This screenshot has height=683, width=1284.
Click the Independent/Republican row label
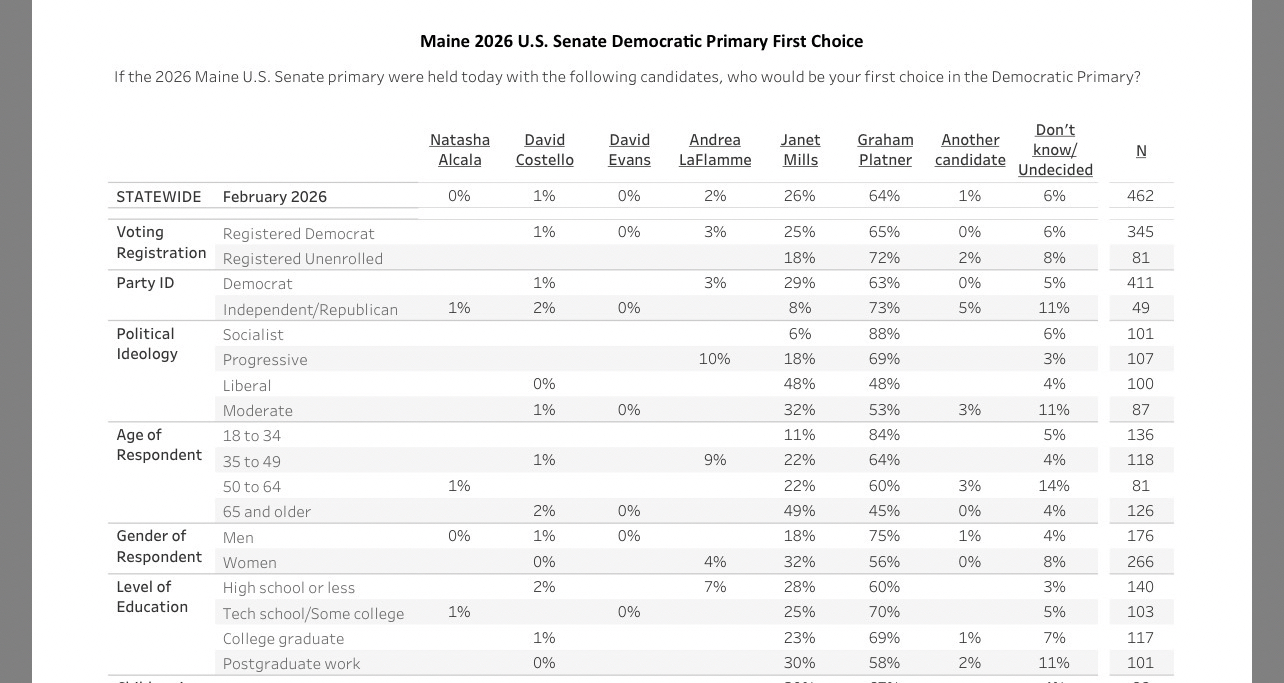[310, 310]
